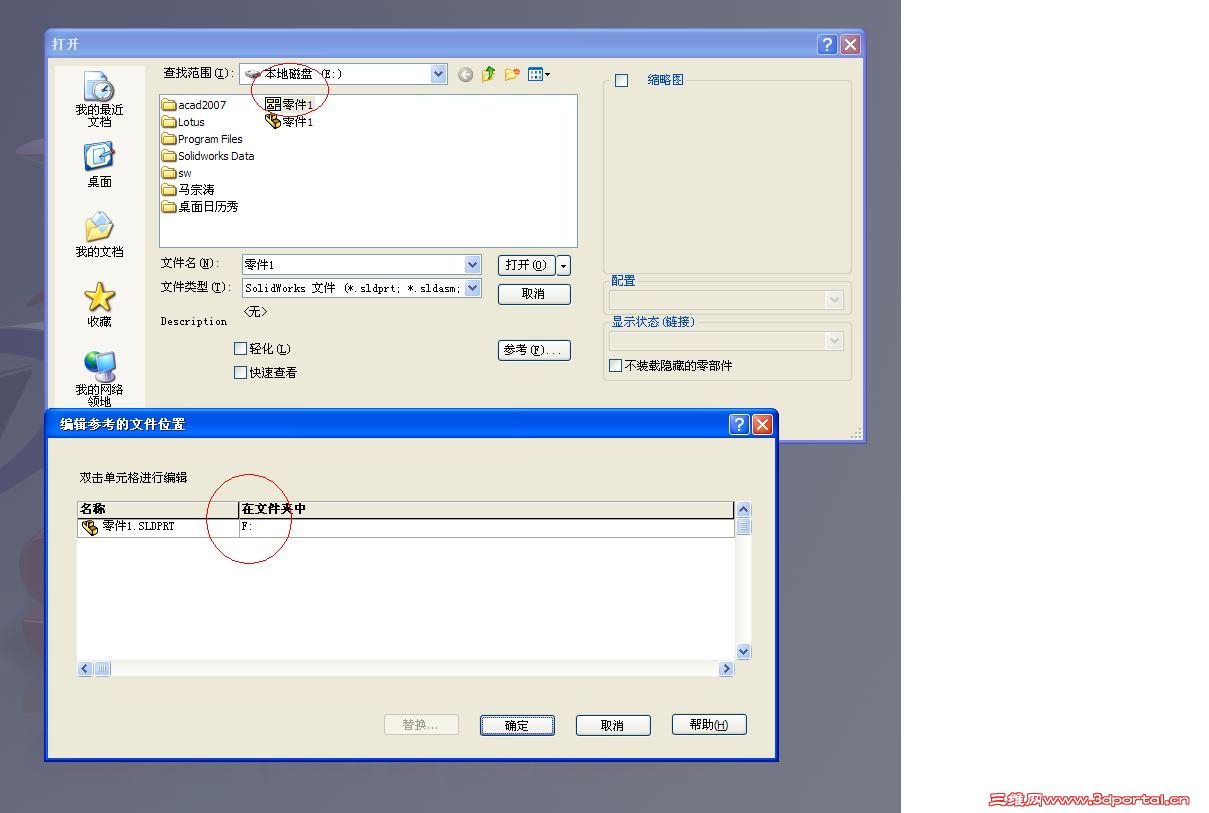Open the arrow next to the 打开 button

click(564, 265)
